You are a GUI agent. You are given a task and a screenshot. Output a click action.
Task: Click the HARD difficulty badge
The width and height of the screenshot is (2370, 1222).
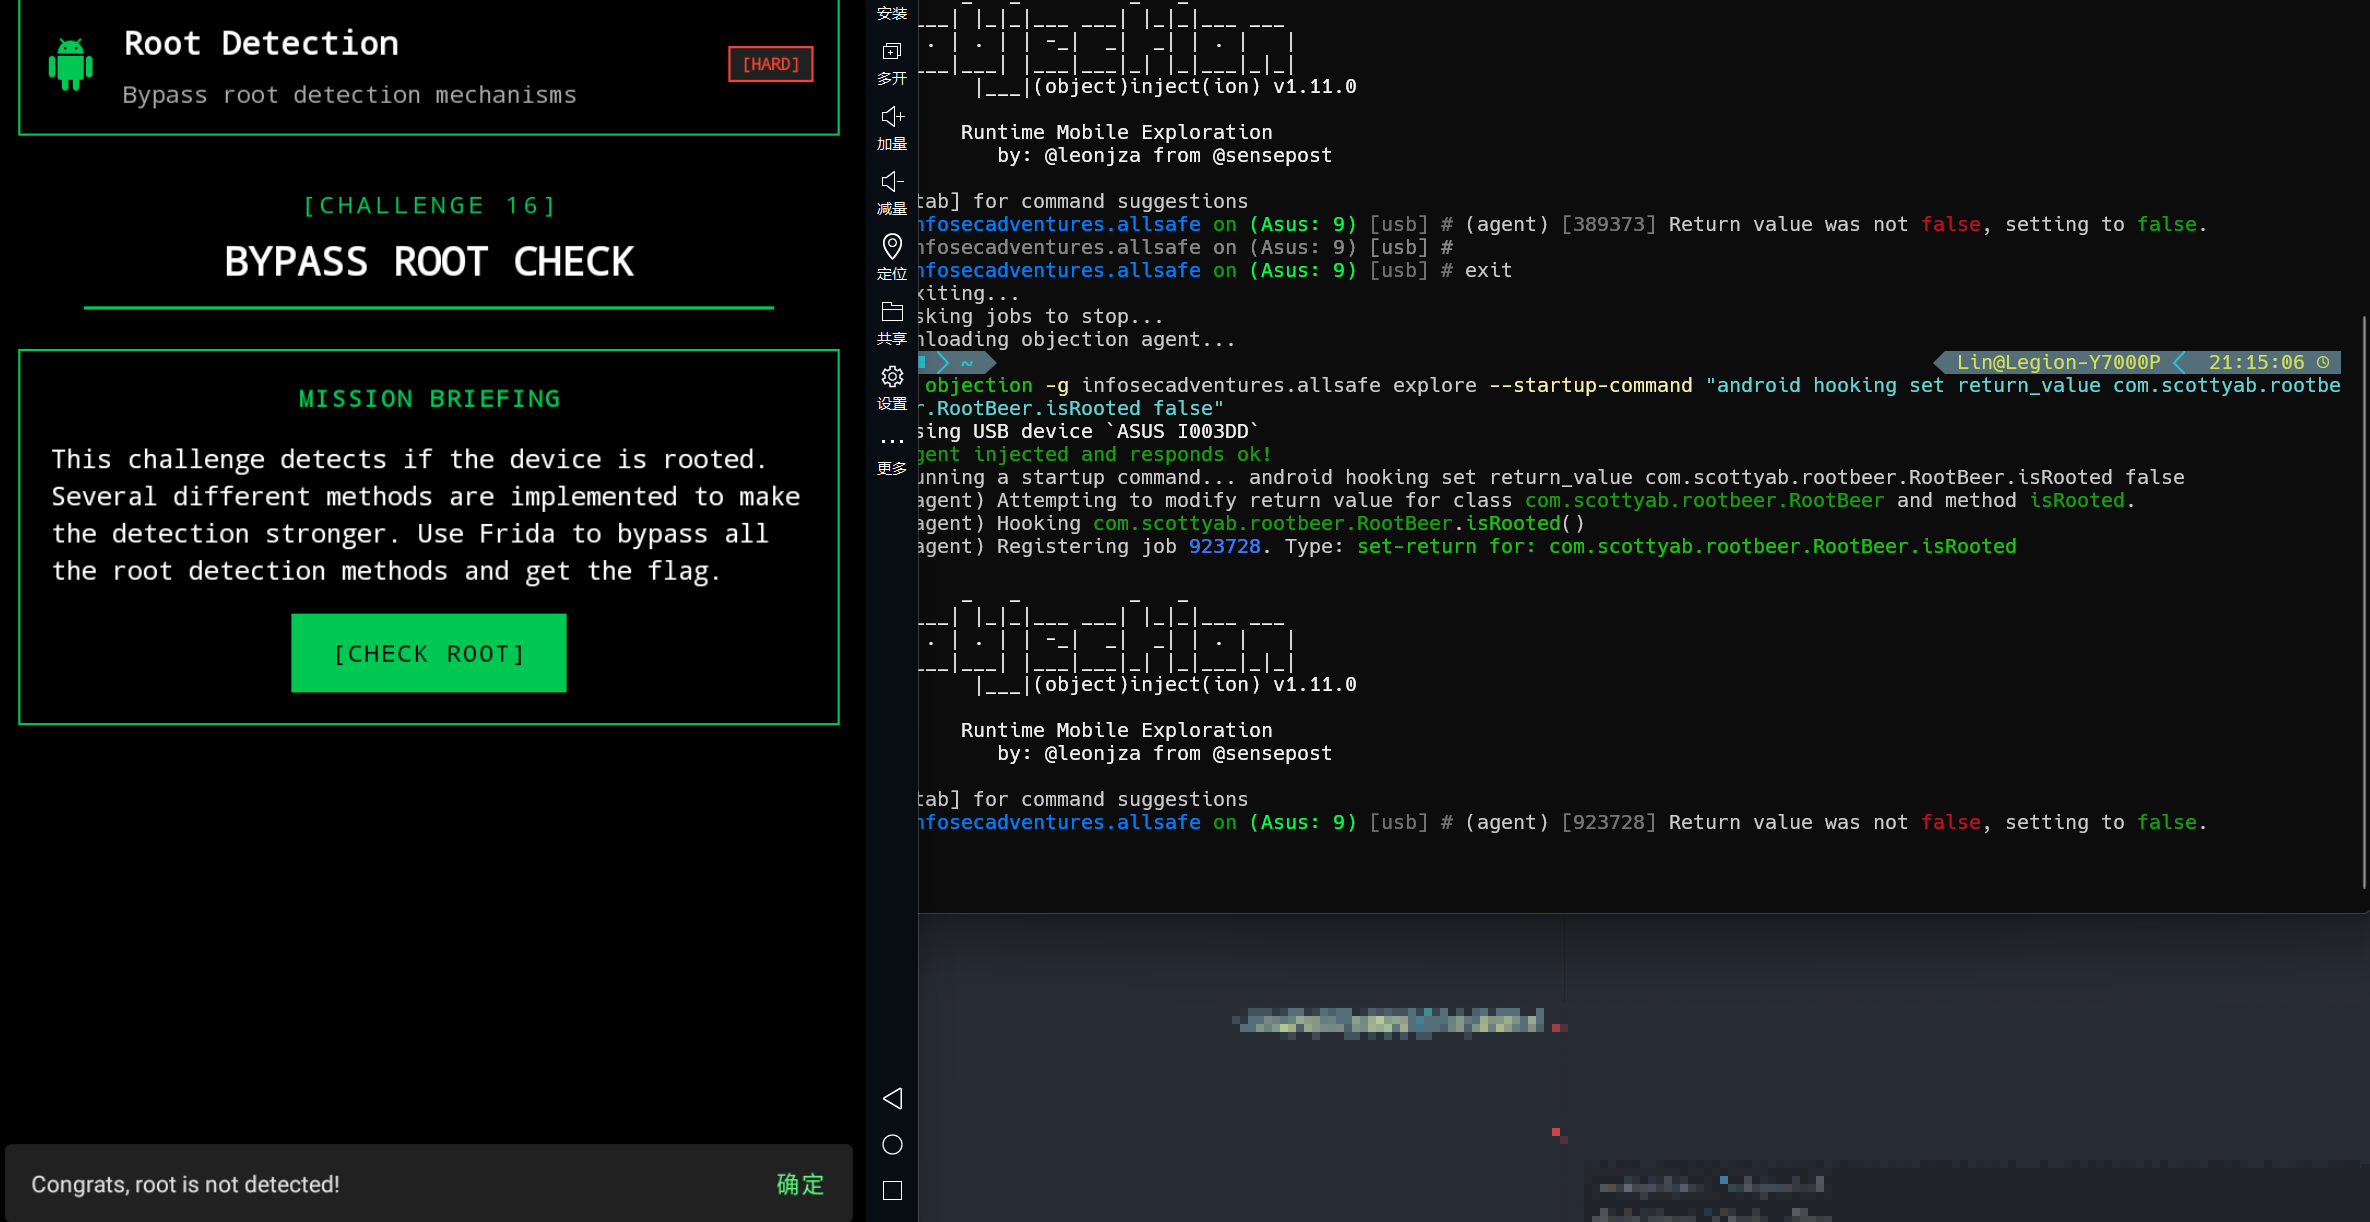[770, 64]
